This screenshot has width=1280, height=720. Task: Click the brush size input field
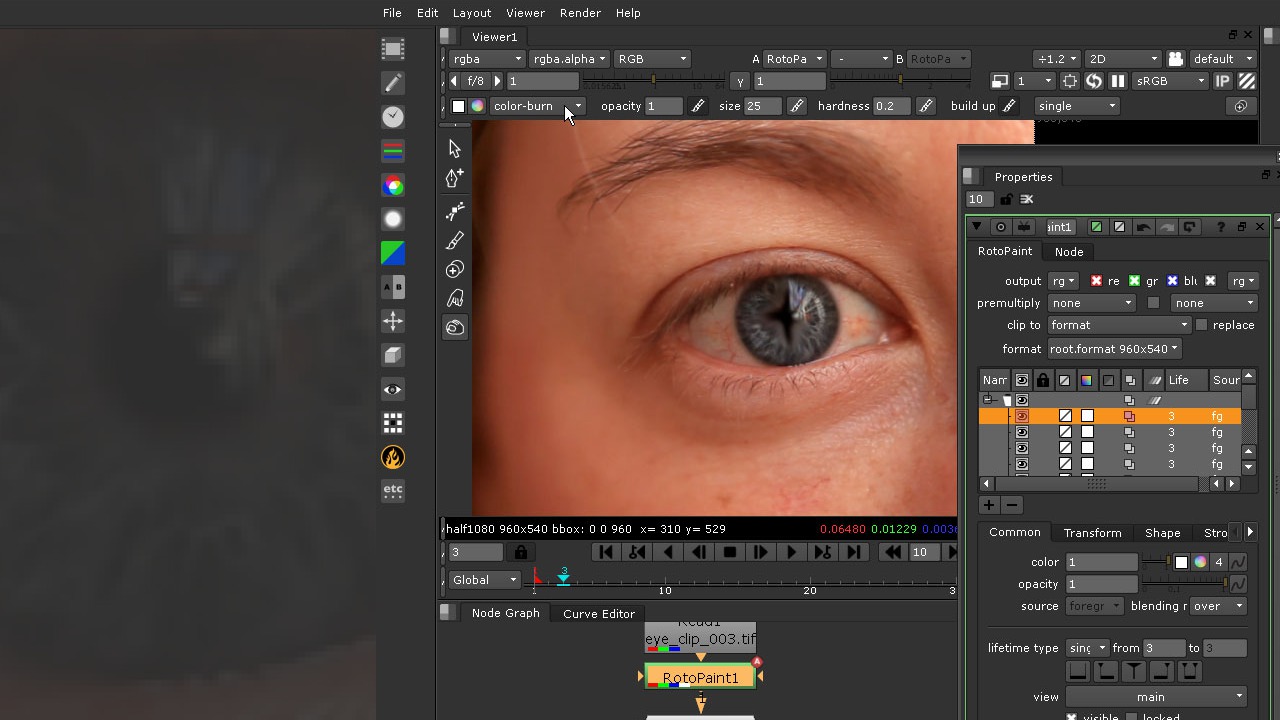click(x=763, y=106)
